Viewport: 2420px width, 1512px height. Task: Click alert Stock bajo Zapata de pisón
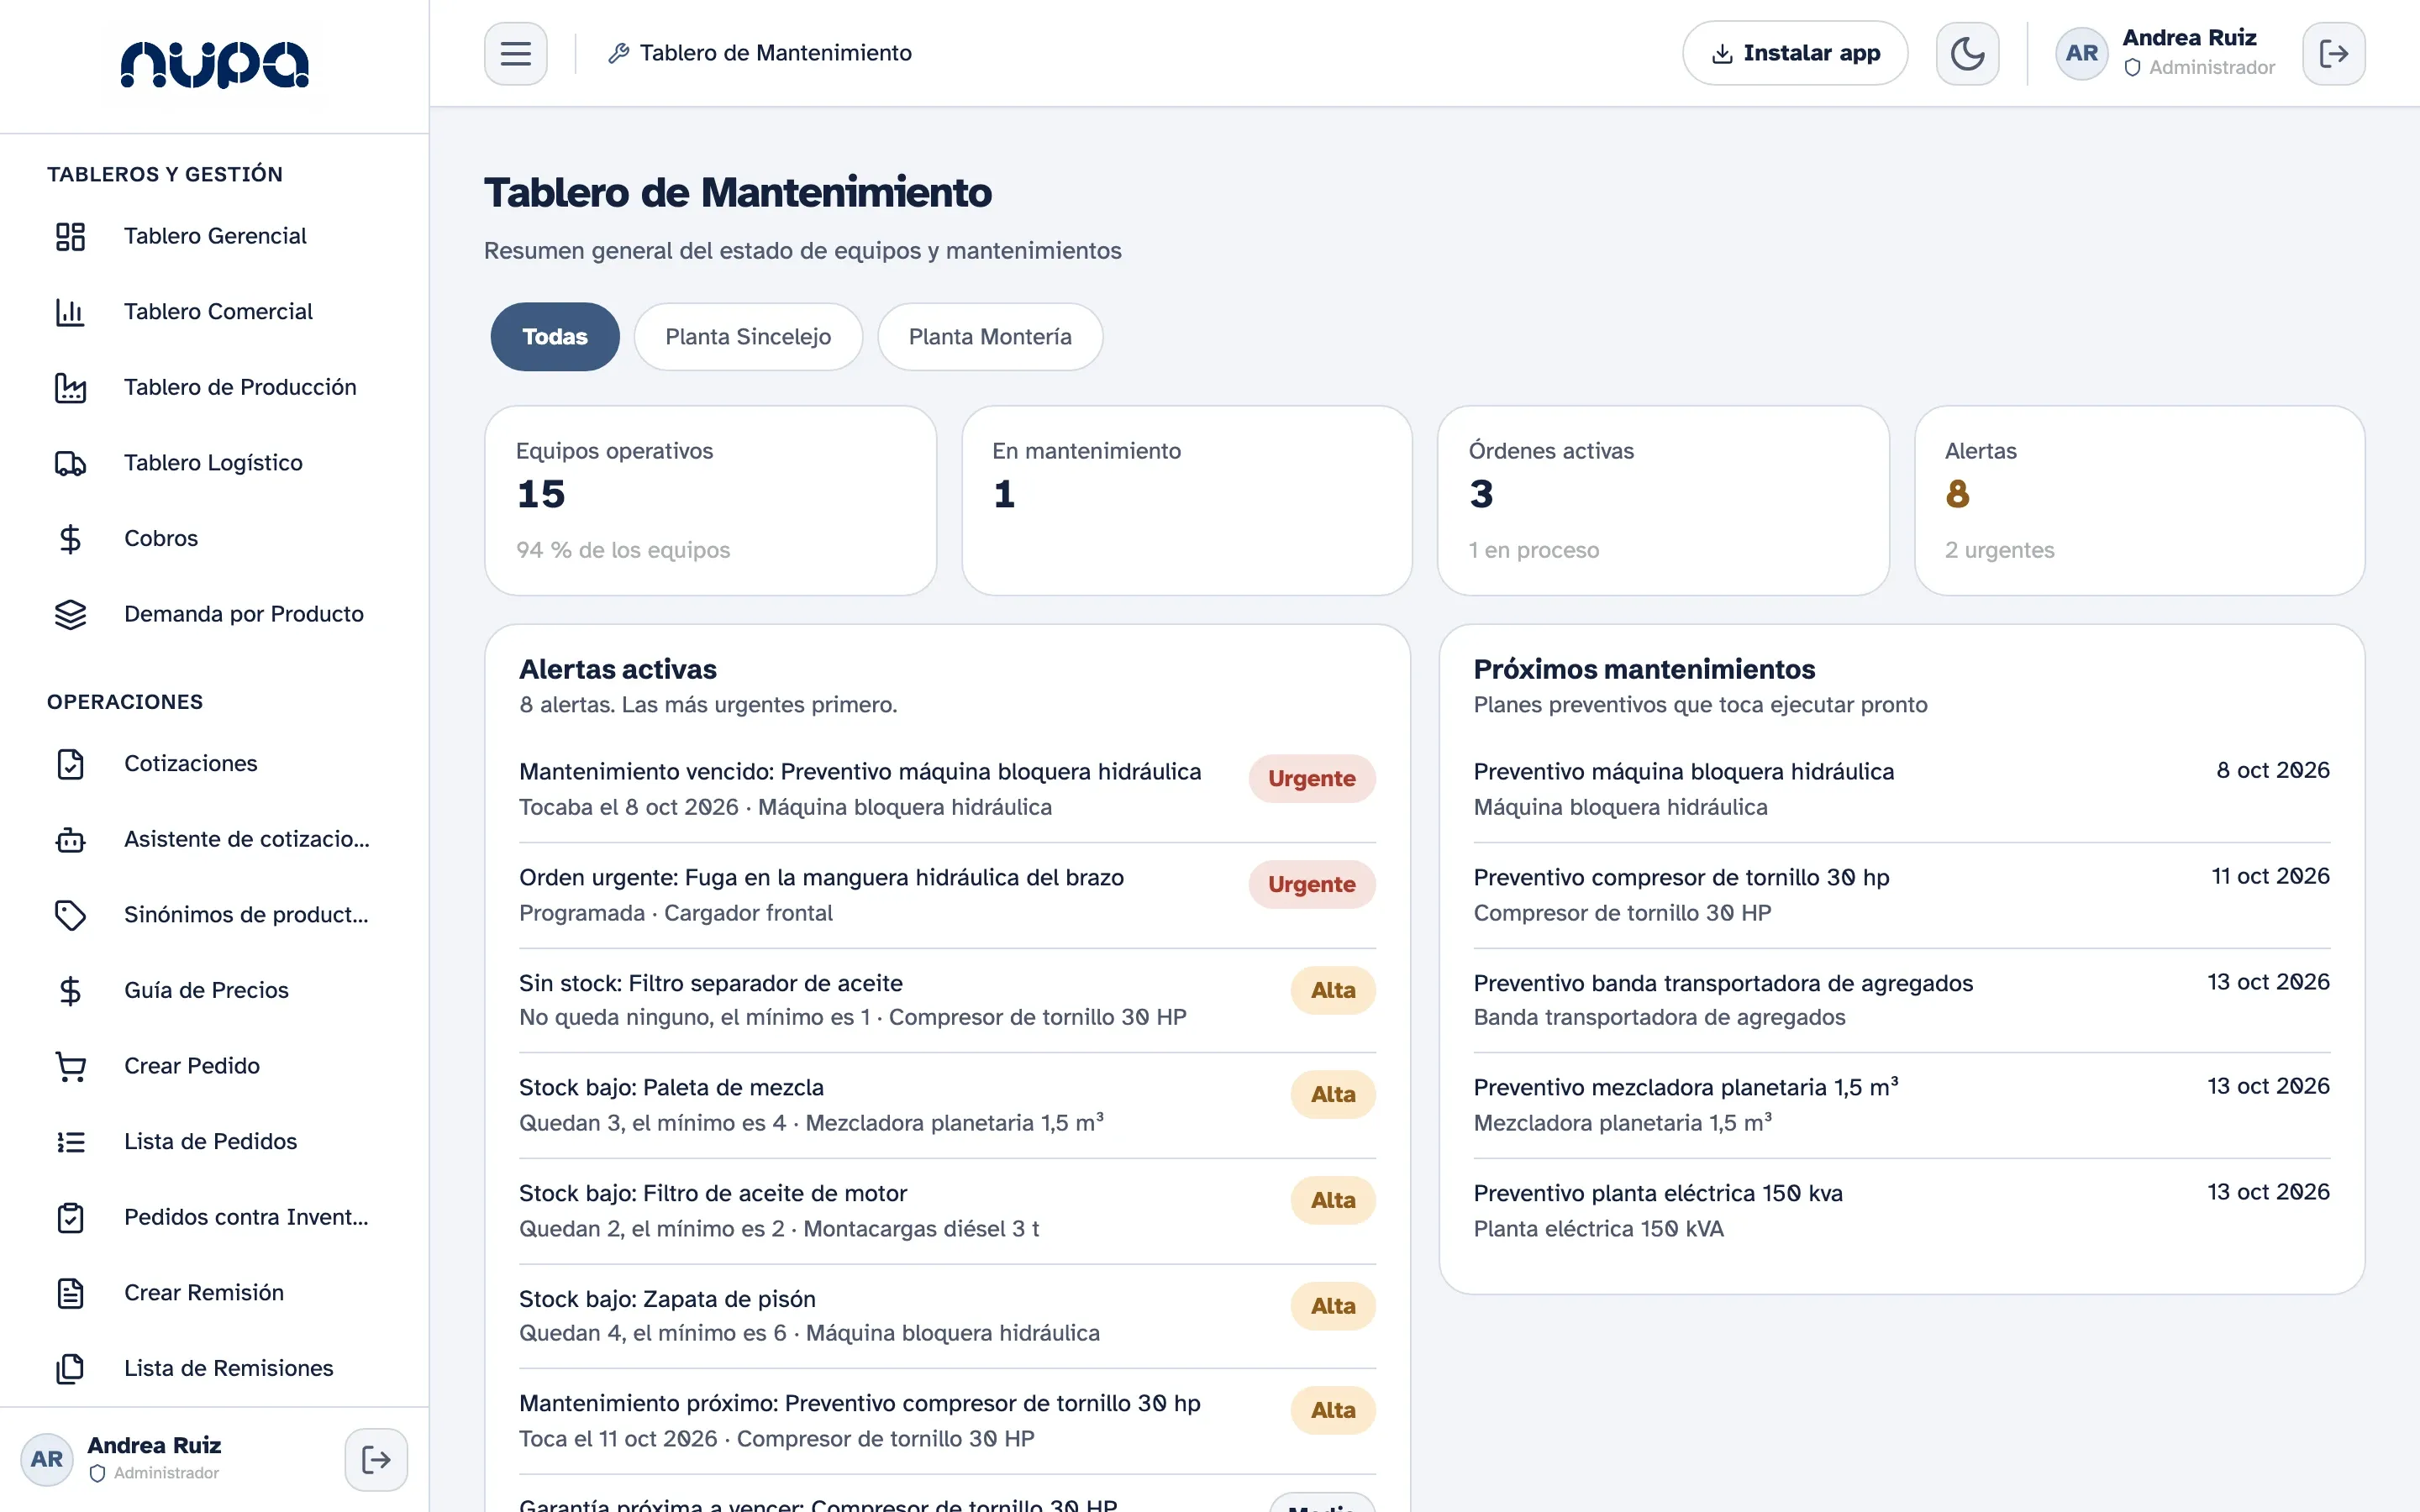click(x=947, y=1316)
